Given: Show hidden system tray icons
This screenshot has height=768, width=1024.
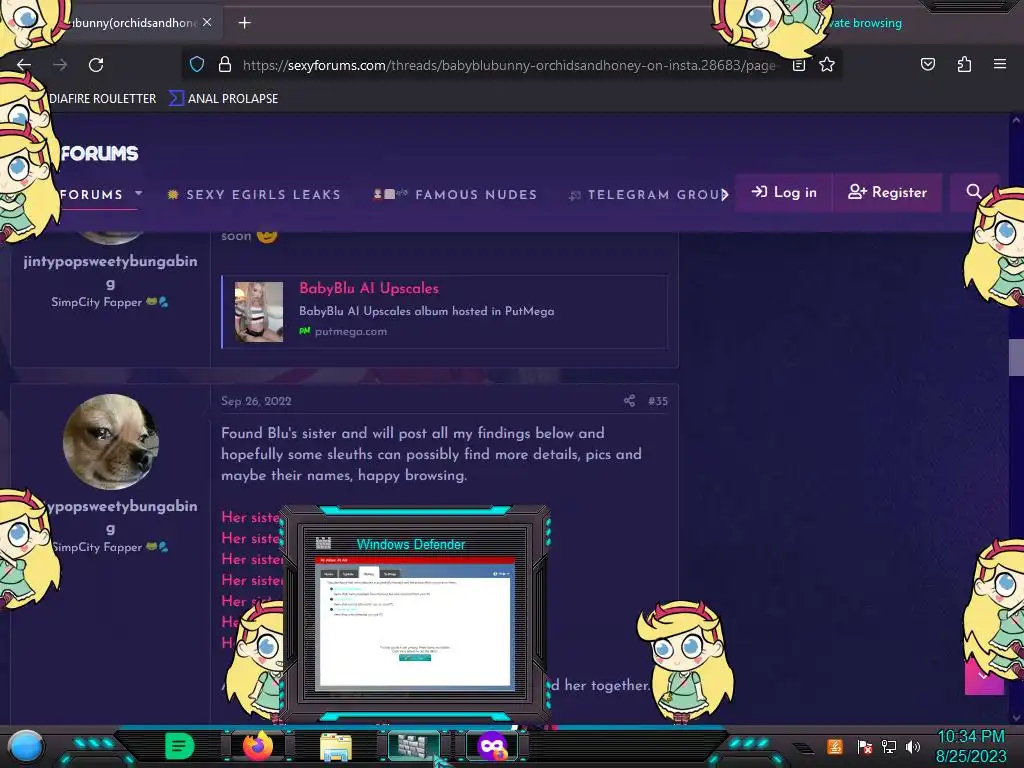Looking at the screenshot, I should (804, 748).
